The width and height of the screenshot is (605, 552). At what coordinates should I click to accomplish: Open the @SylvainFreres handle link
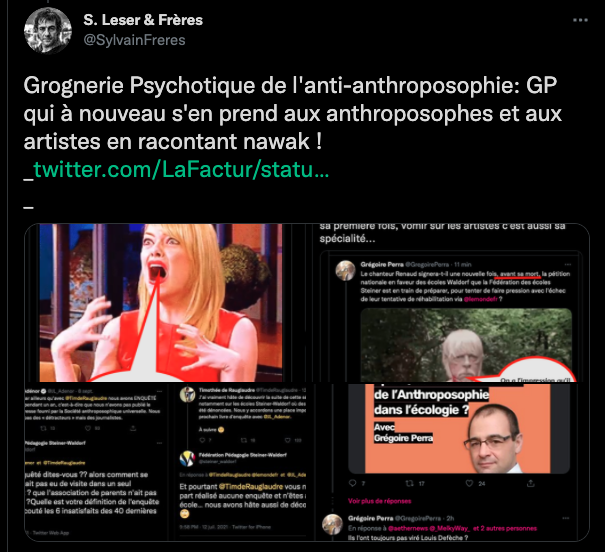[134, 40]
